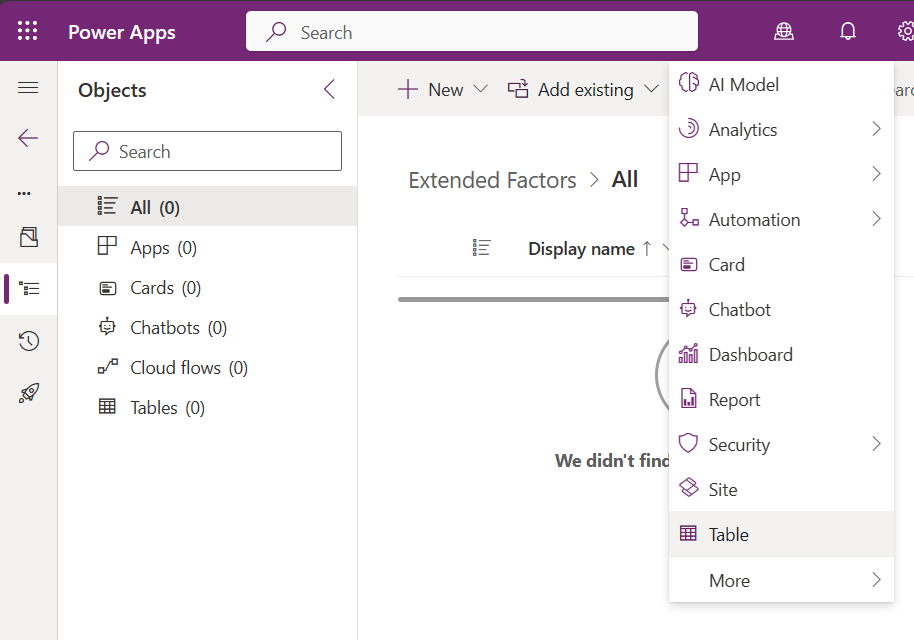Open the settings gear icon
The height and width of the screenshot is (640, 914).
[905, 31]
